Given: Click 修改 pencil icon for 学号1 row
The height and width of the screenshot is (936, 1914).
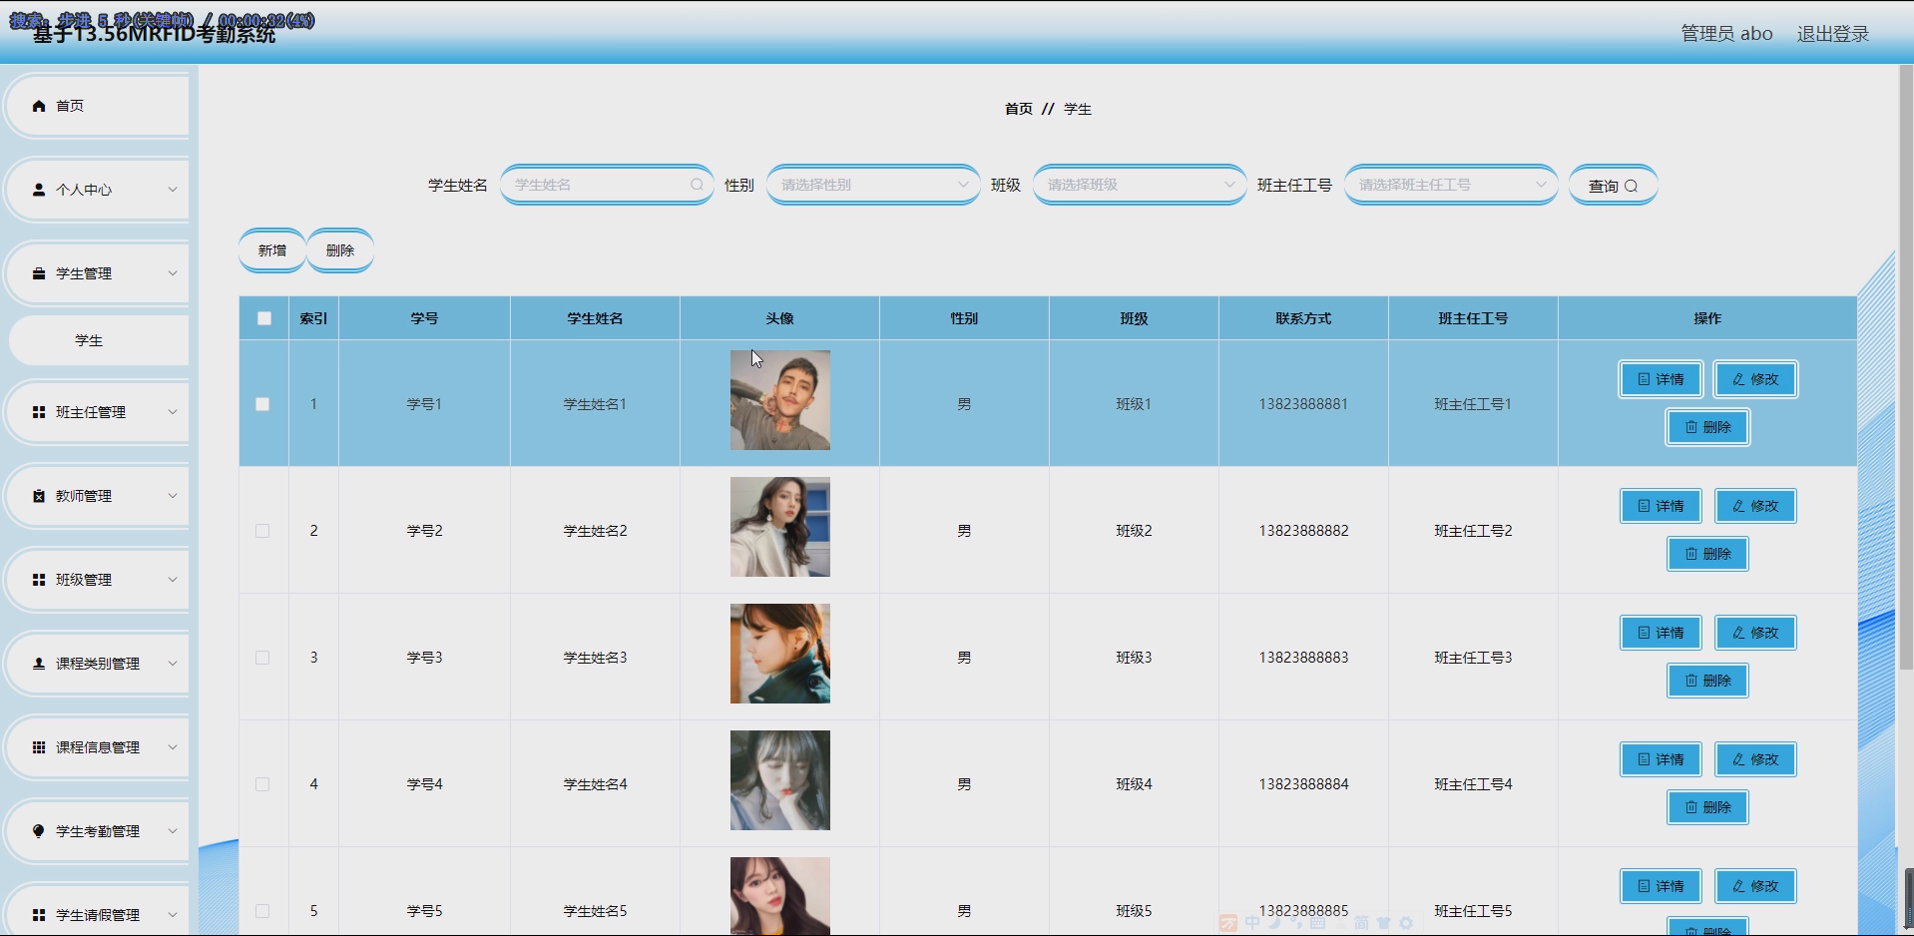Looking at the screenshot, I should coord(1738,379).
